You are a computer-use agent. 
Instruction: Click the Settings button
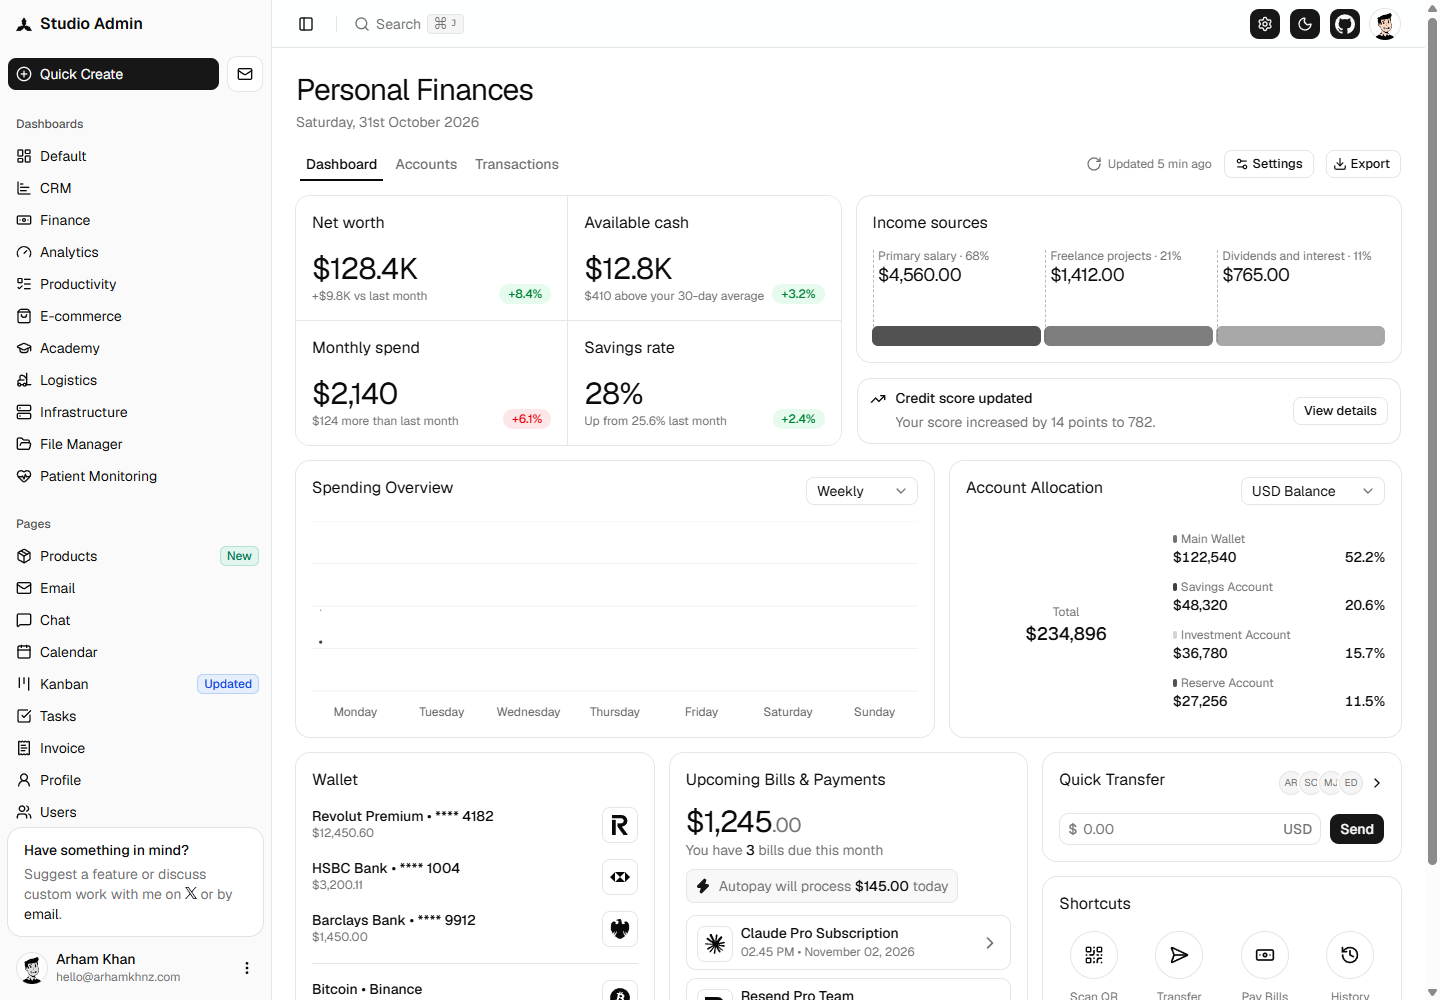click(1270, 164)
